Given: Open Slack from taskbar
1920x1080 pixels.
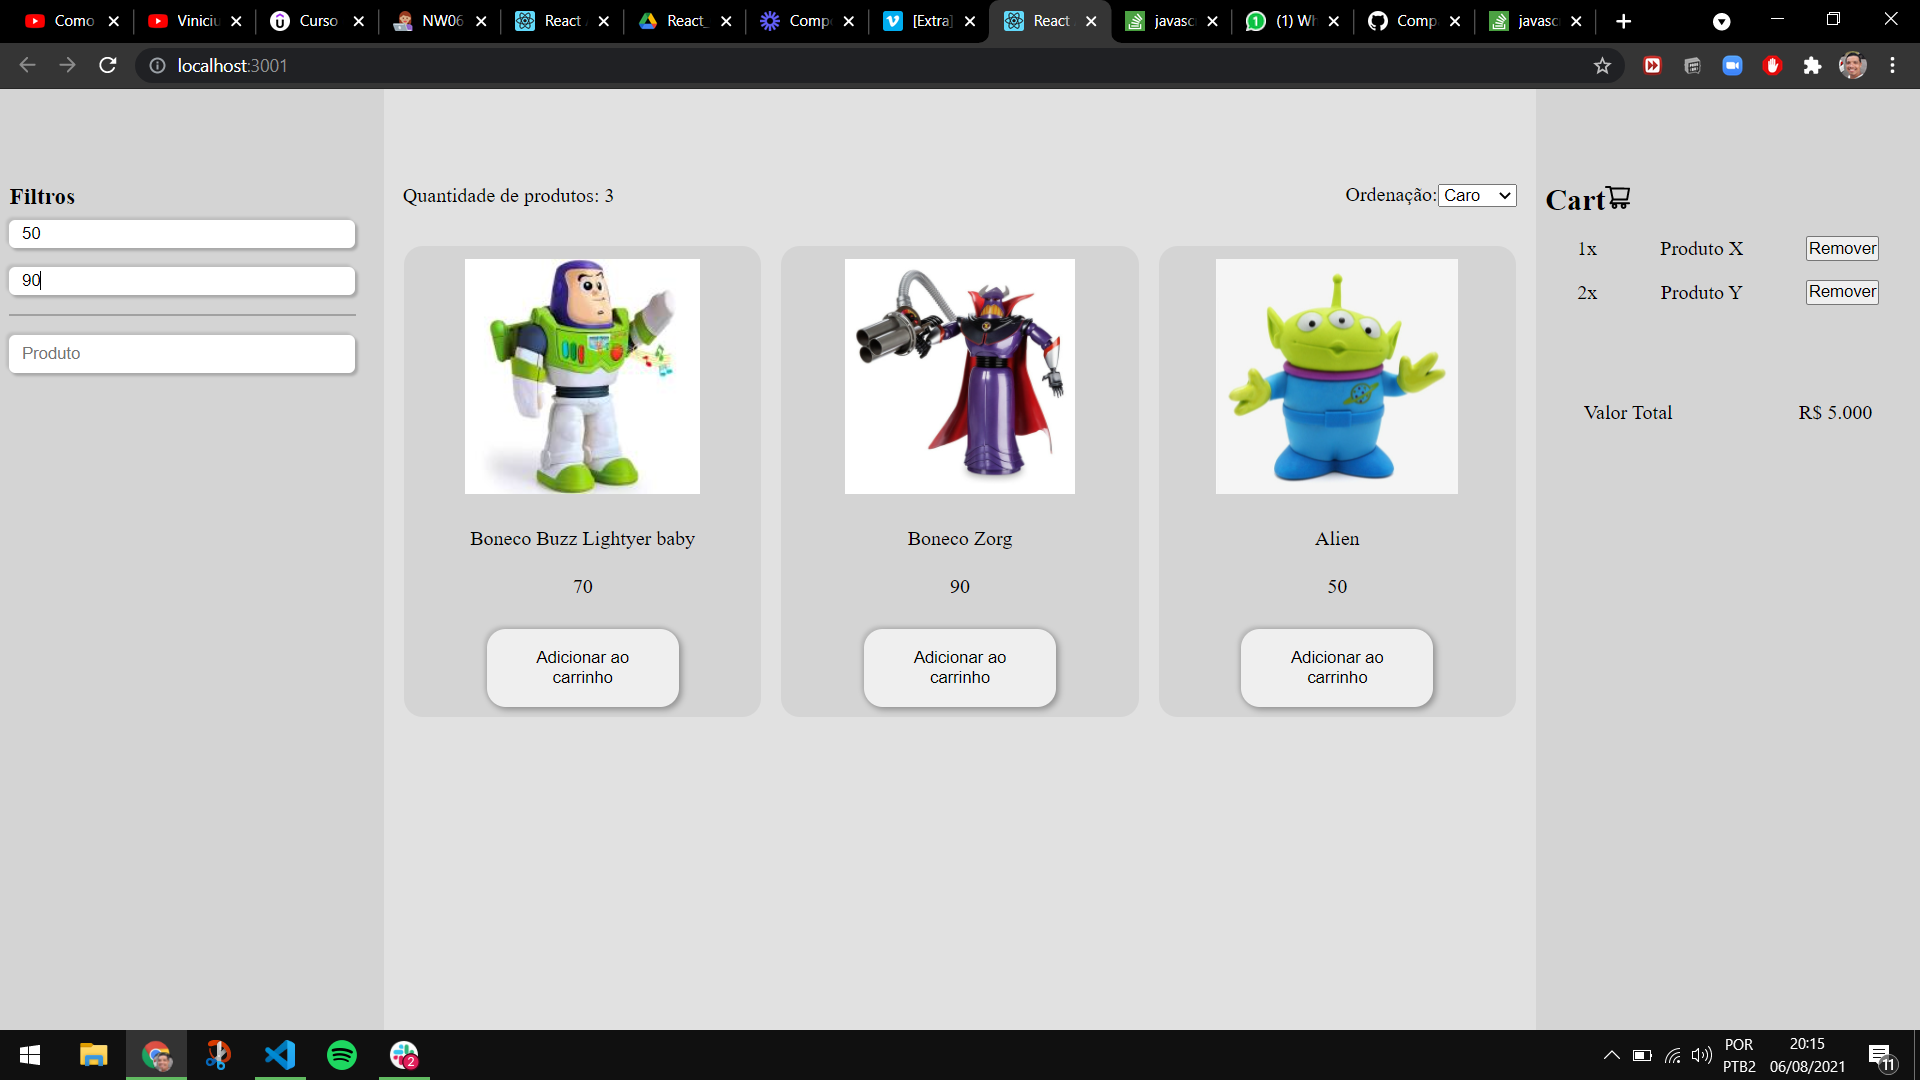Looking at the screenshot, I should click(x=404, y=1055).
